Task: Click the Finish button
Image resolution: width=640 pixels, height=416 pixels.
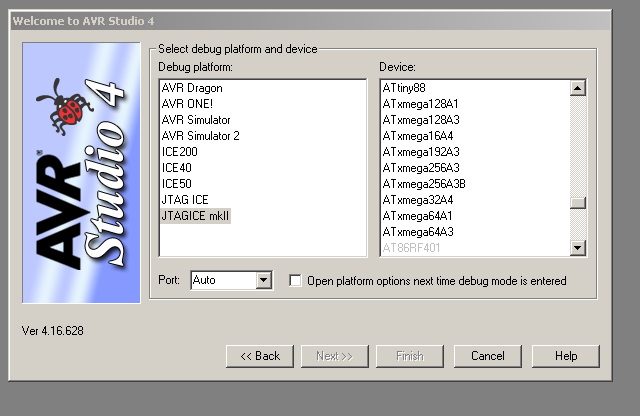Action: [410, 356]
